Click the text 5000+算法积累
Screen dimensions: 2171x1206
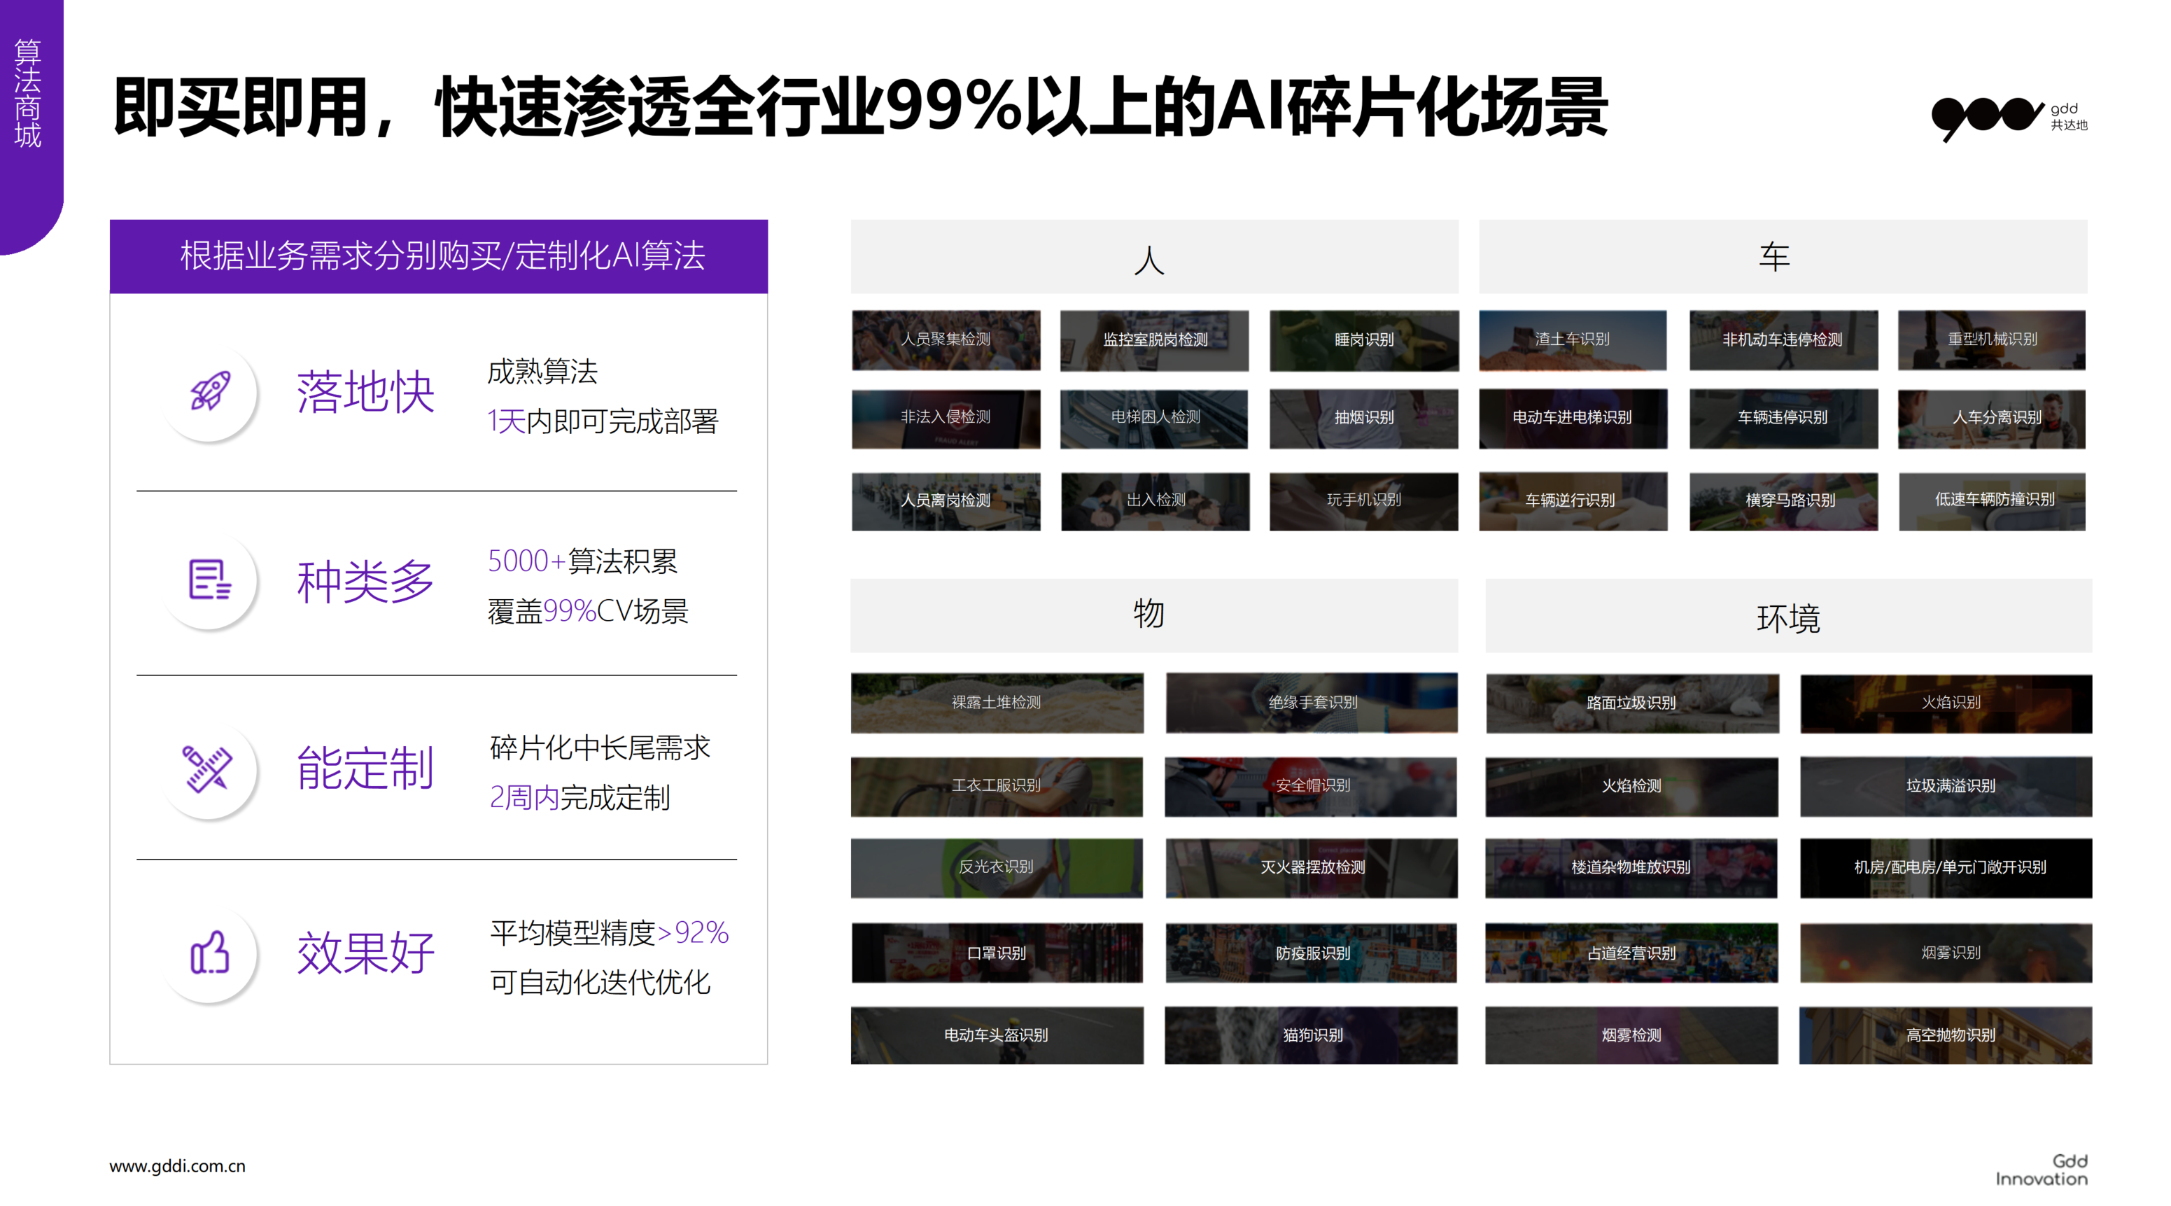pos(583,561)
